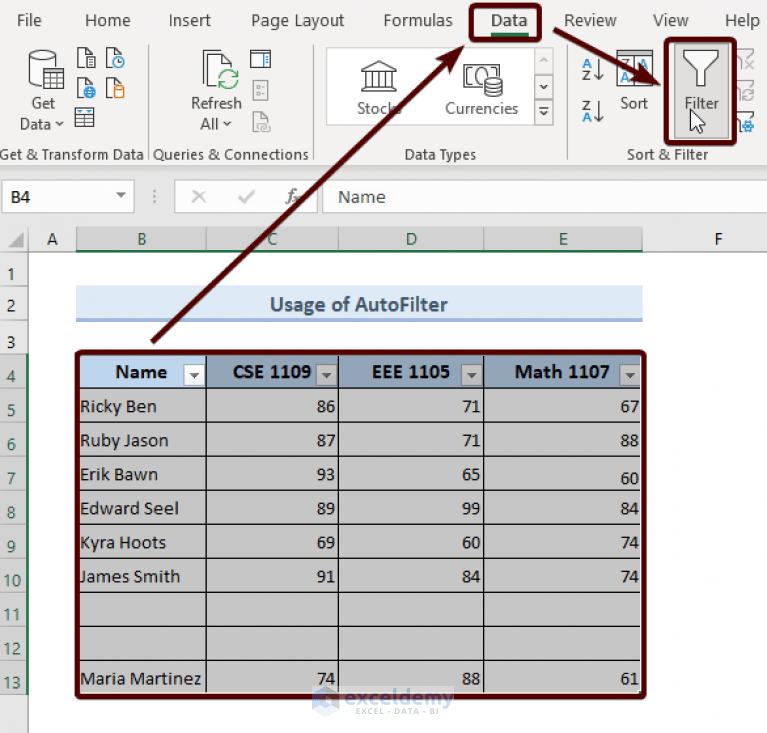The width and height of the screenshot is (767, 733).
Task: Select column F header
Action: point(718,239)
